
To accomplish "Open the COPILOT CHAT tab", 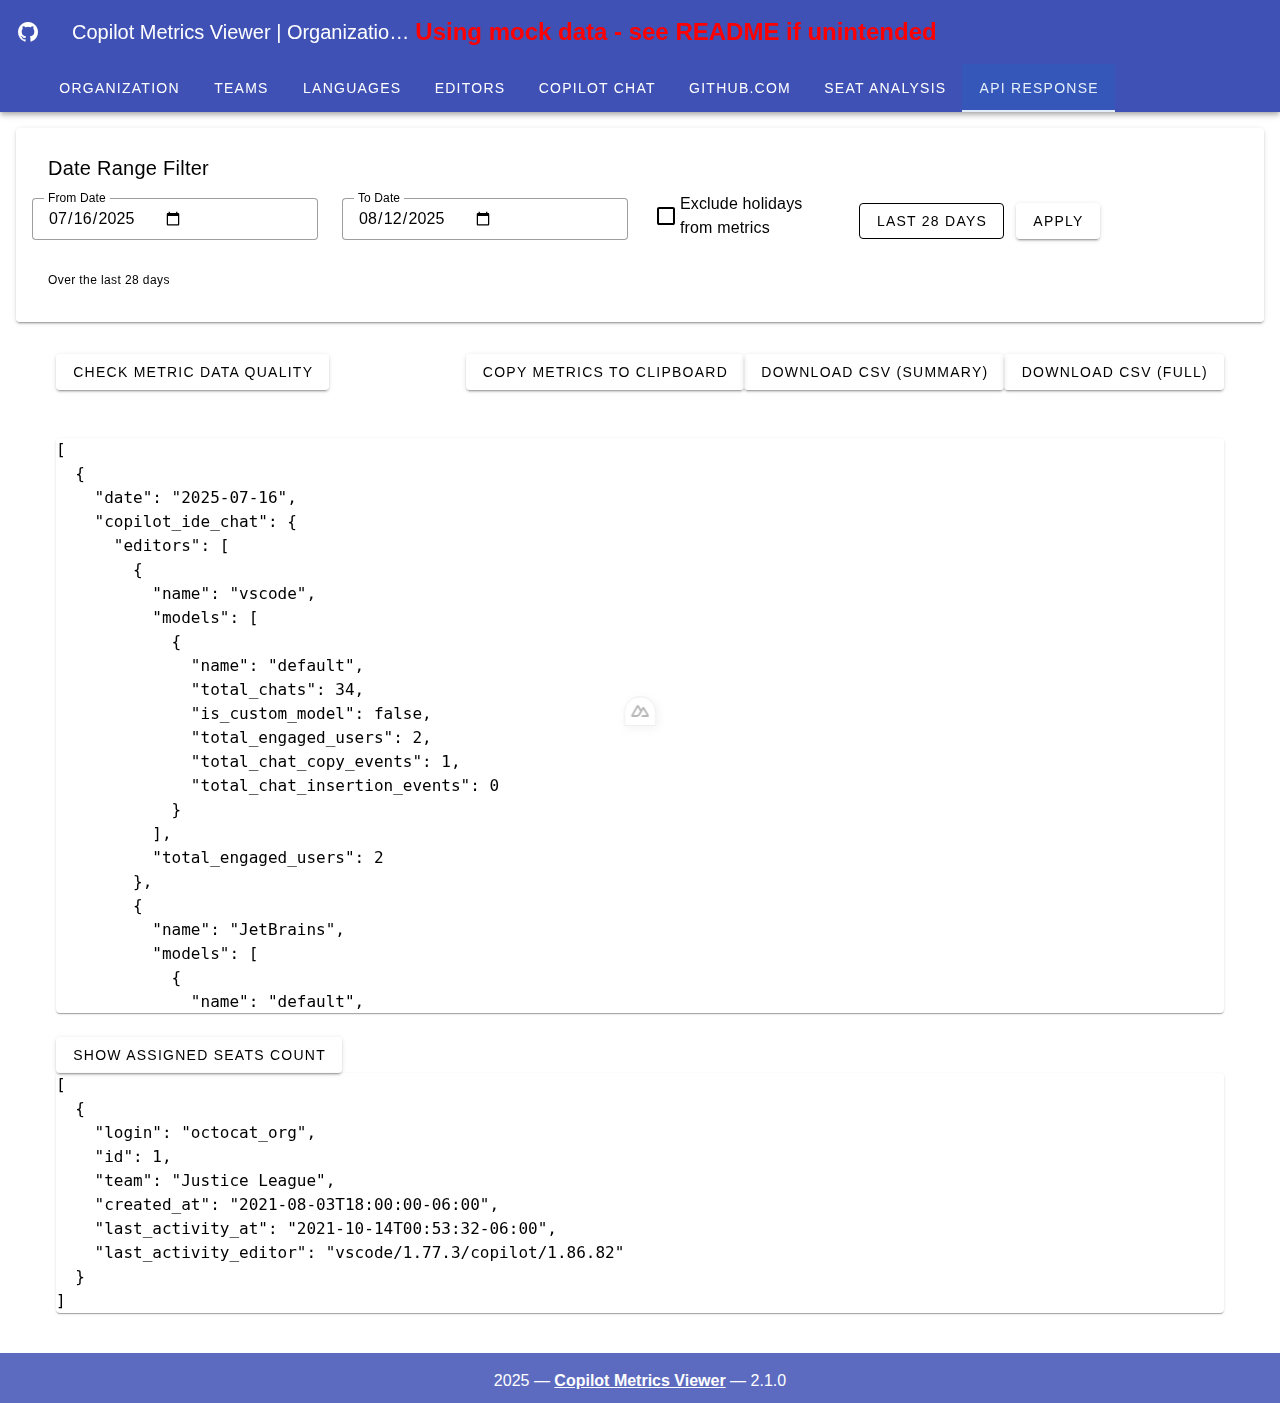I will tap(596, 88).
